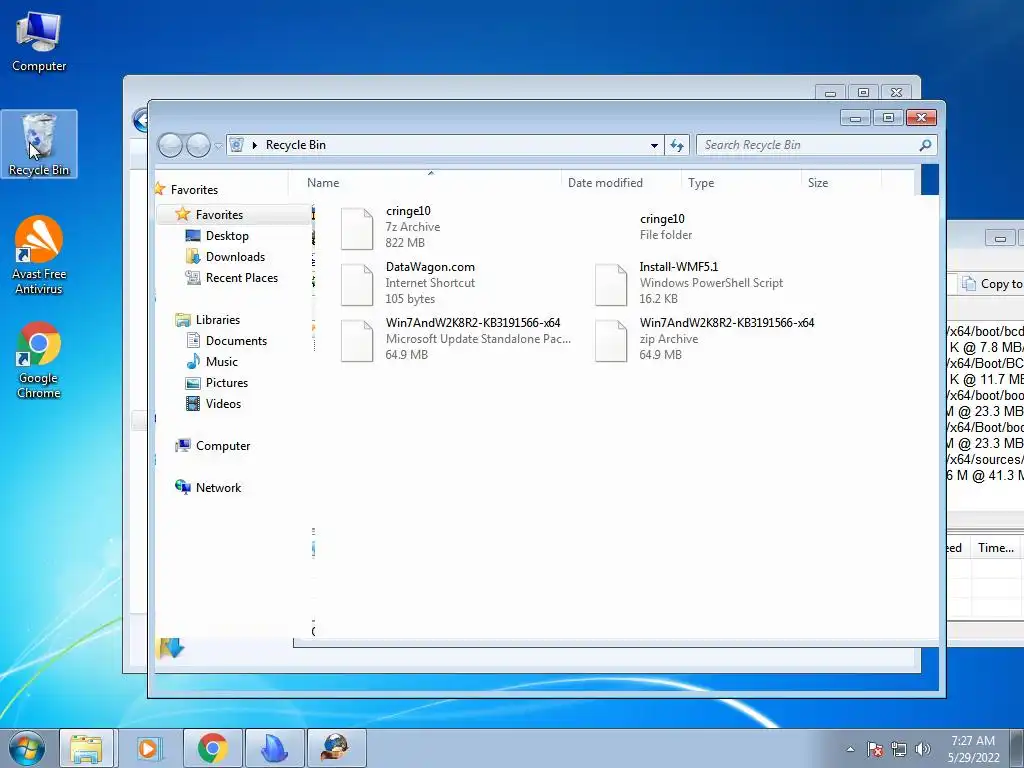The height and width of the screenshot is (768, 1024).
Task: Click the Refresh button beside address bar
Action: [677, 145]
